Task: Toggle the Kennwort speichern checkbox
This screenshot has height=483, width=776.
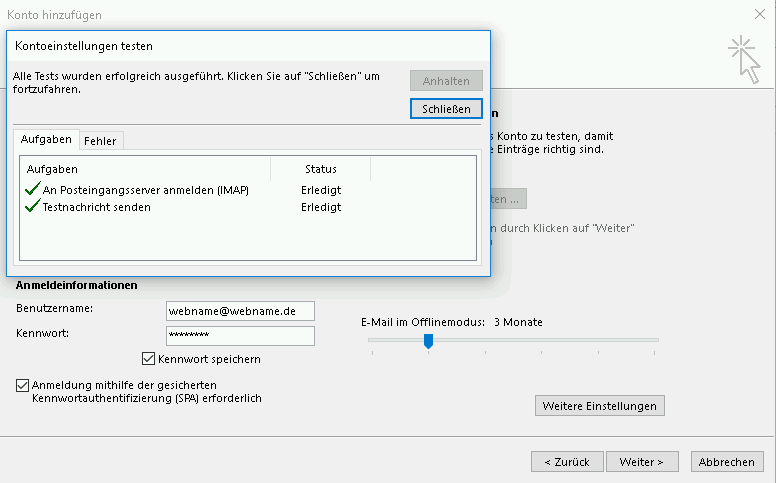Action: [x=148, y=359]
